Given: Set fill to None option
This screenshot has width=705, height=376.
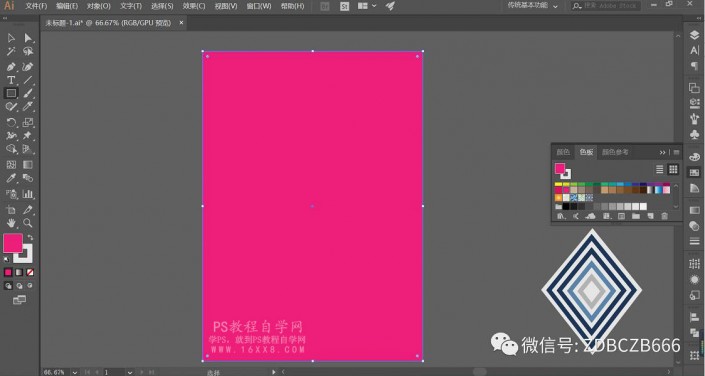Looking at the screenshot, I should point(30,272).
